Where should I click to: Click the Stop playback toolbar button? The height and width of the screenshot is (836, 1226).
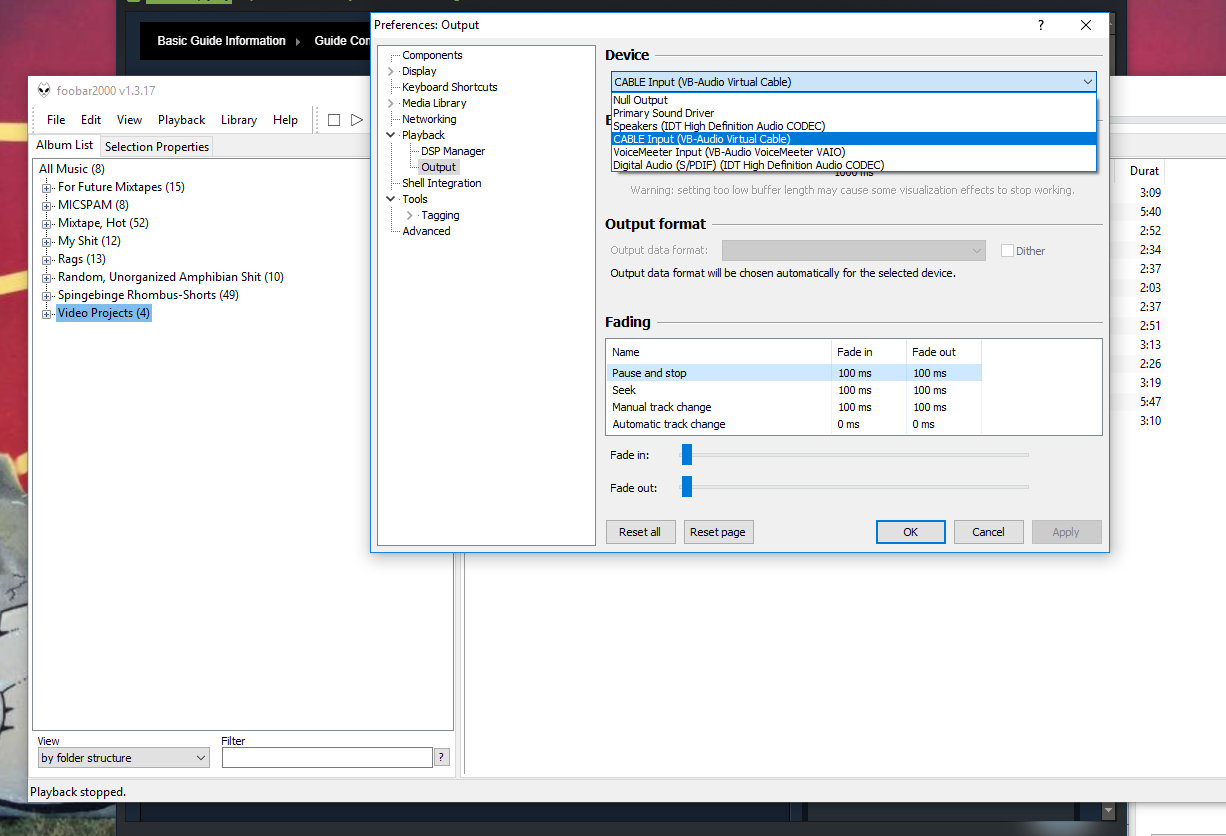click(334, 120)
